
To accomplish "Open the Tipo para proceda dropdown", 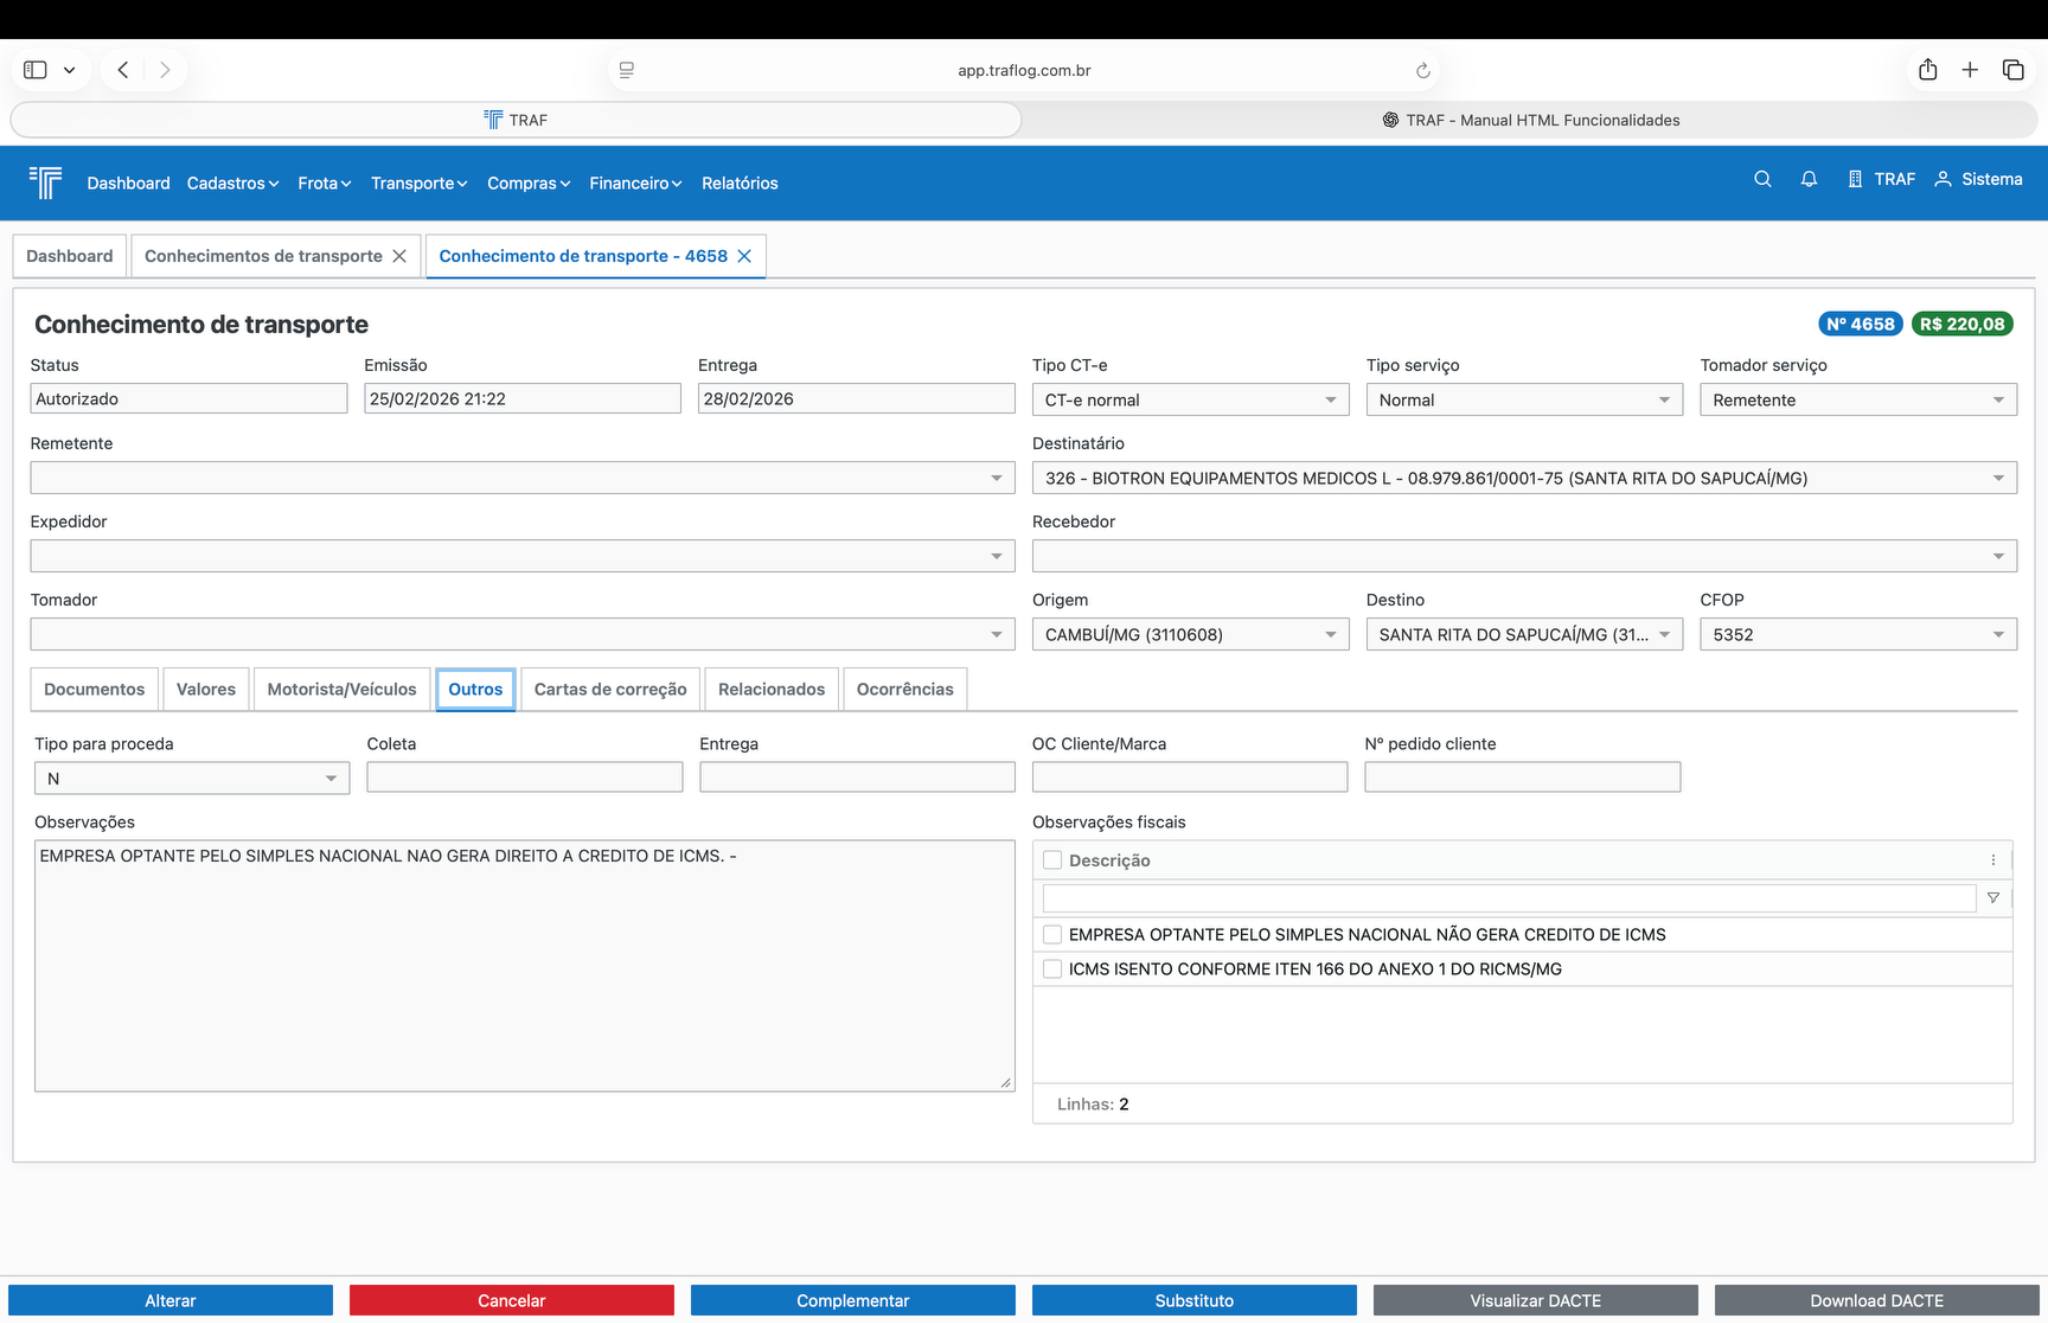I will point(191,778).
